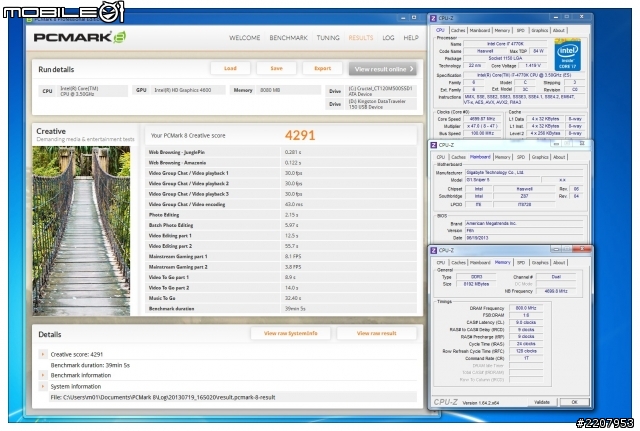This screenshot has height=431, width=640.
Task: Select Caches tab in top CPU-Z window
Action: click(x=458, y=31)
